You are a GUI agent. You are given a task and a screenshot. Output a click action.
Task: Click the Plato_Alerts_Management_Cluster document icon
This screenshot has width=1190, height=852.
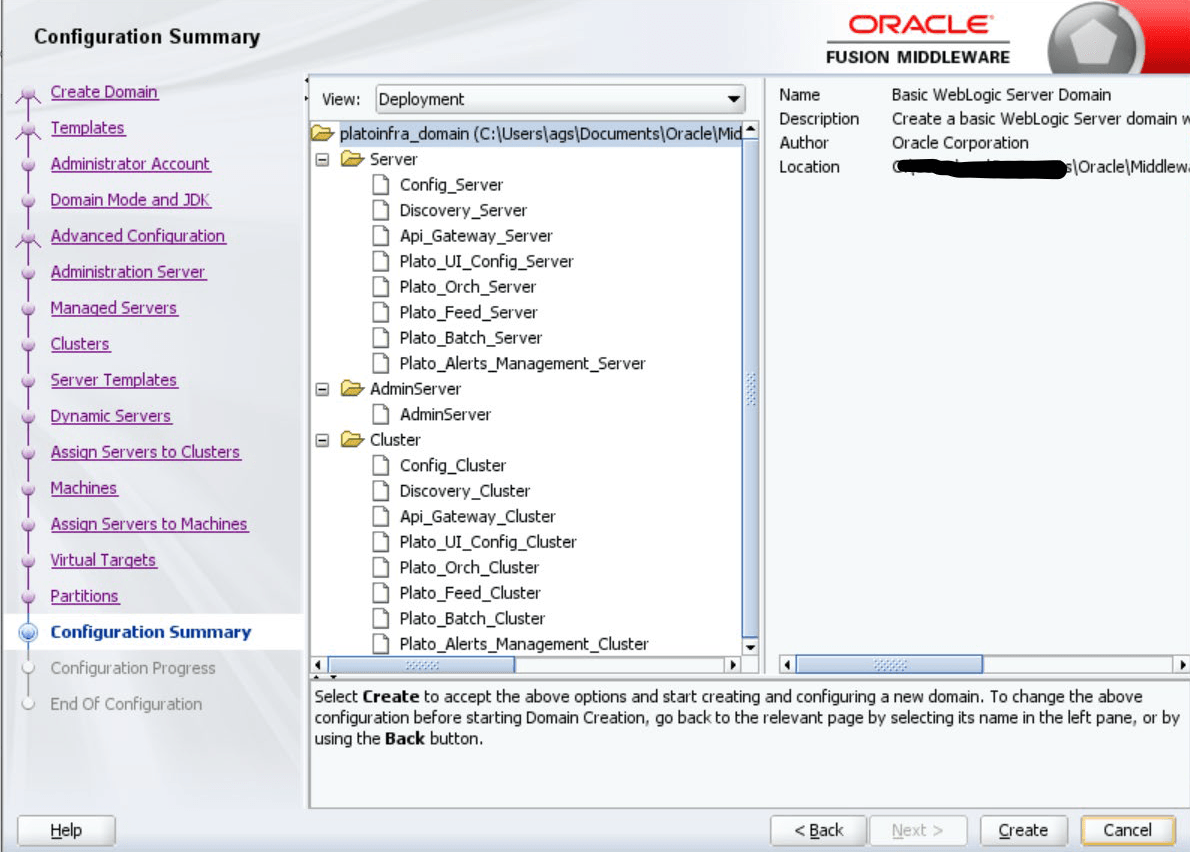(381, 643)
